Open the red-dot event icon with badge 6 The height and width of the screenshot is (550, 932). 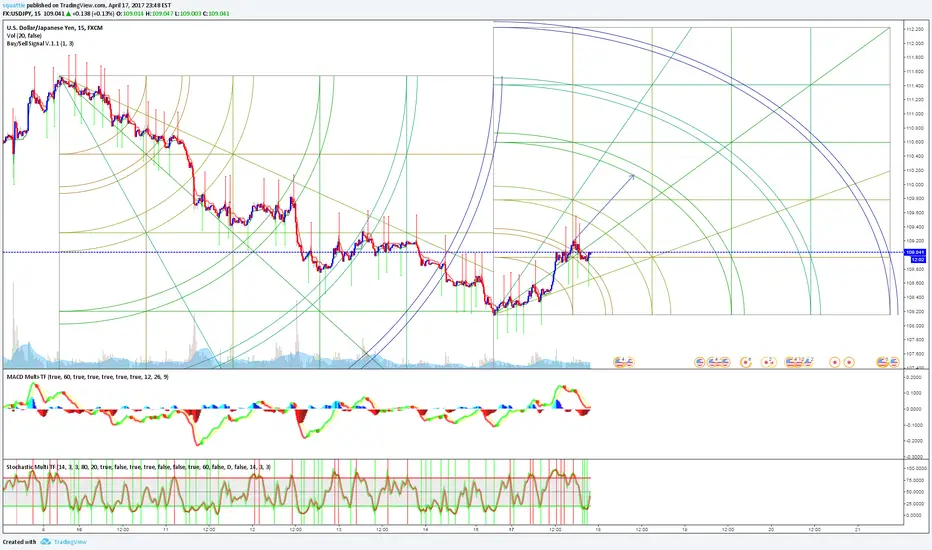(745, 362)
